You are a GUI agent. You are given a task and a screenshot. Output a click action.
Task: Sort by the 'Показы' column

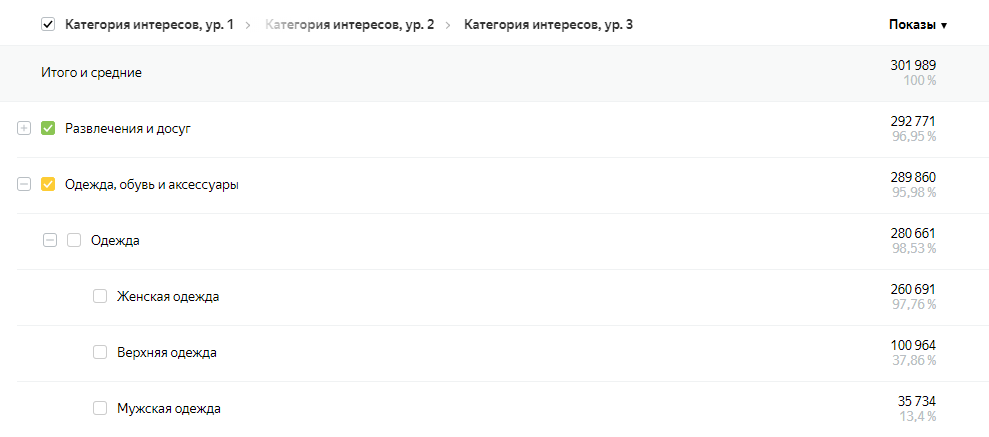tap(917, 25)
